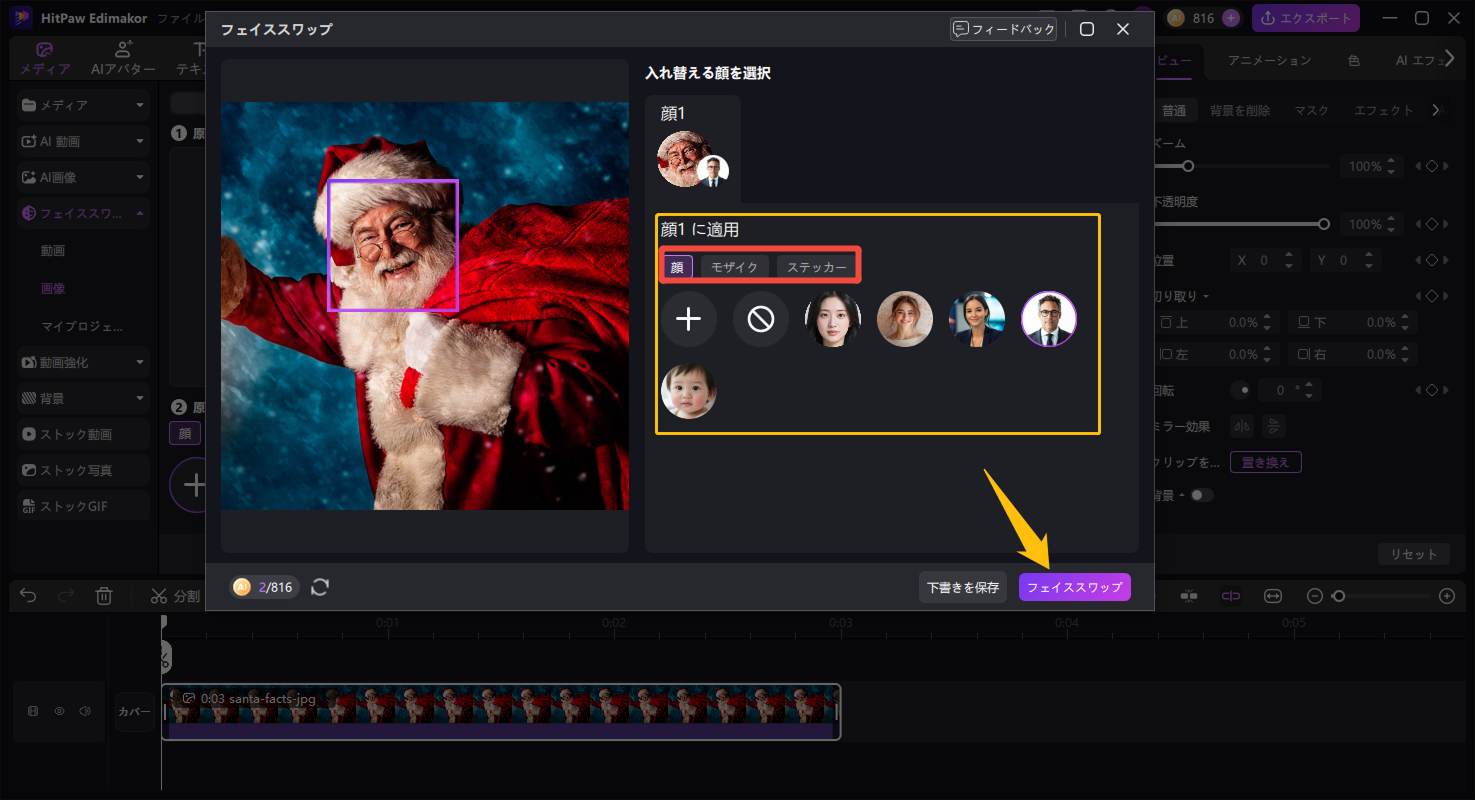Click the refresh credits icon
The width and height of the screenshot is (1475, 800).
[320, 587]
